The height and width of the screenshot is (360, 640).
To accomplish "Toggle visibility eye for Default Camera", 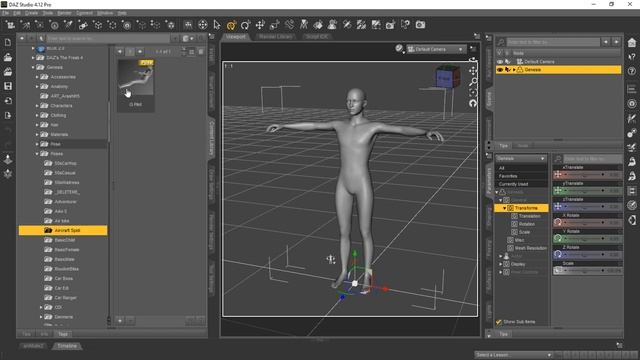I will (x=500, y=62).
